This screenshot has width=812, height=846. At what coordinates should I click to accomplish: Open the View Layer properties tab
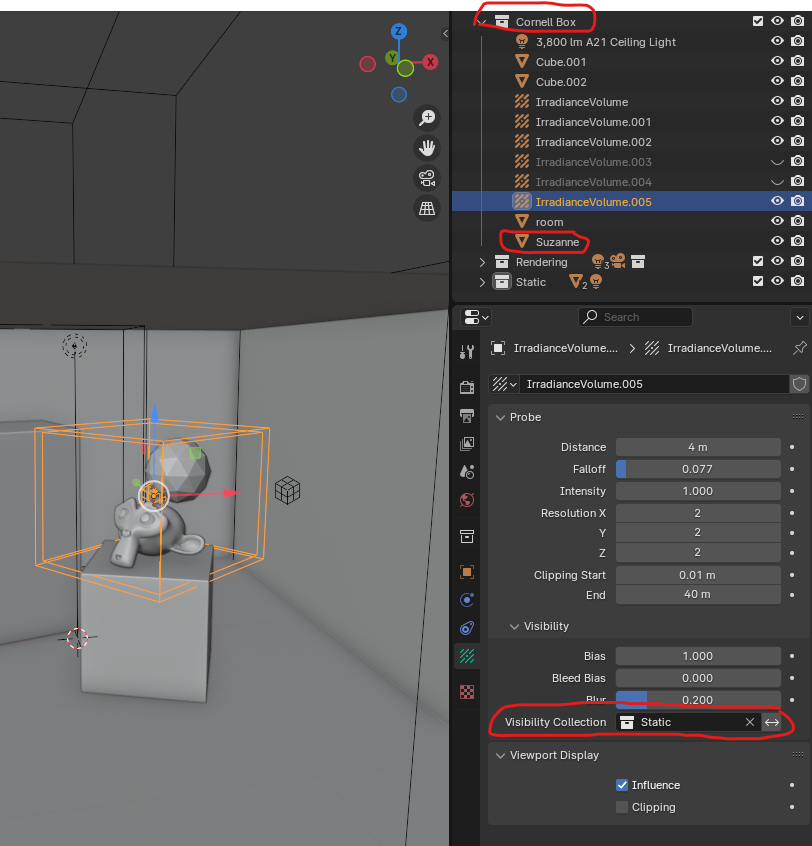(x=467, y=444)
